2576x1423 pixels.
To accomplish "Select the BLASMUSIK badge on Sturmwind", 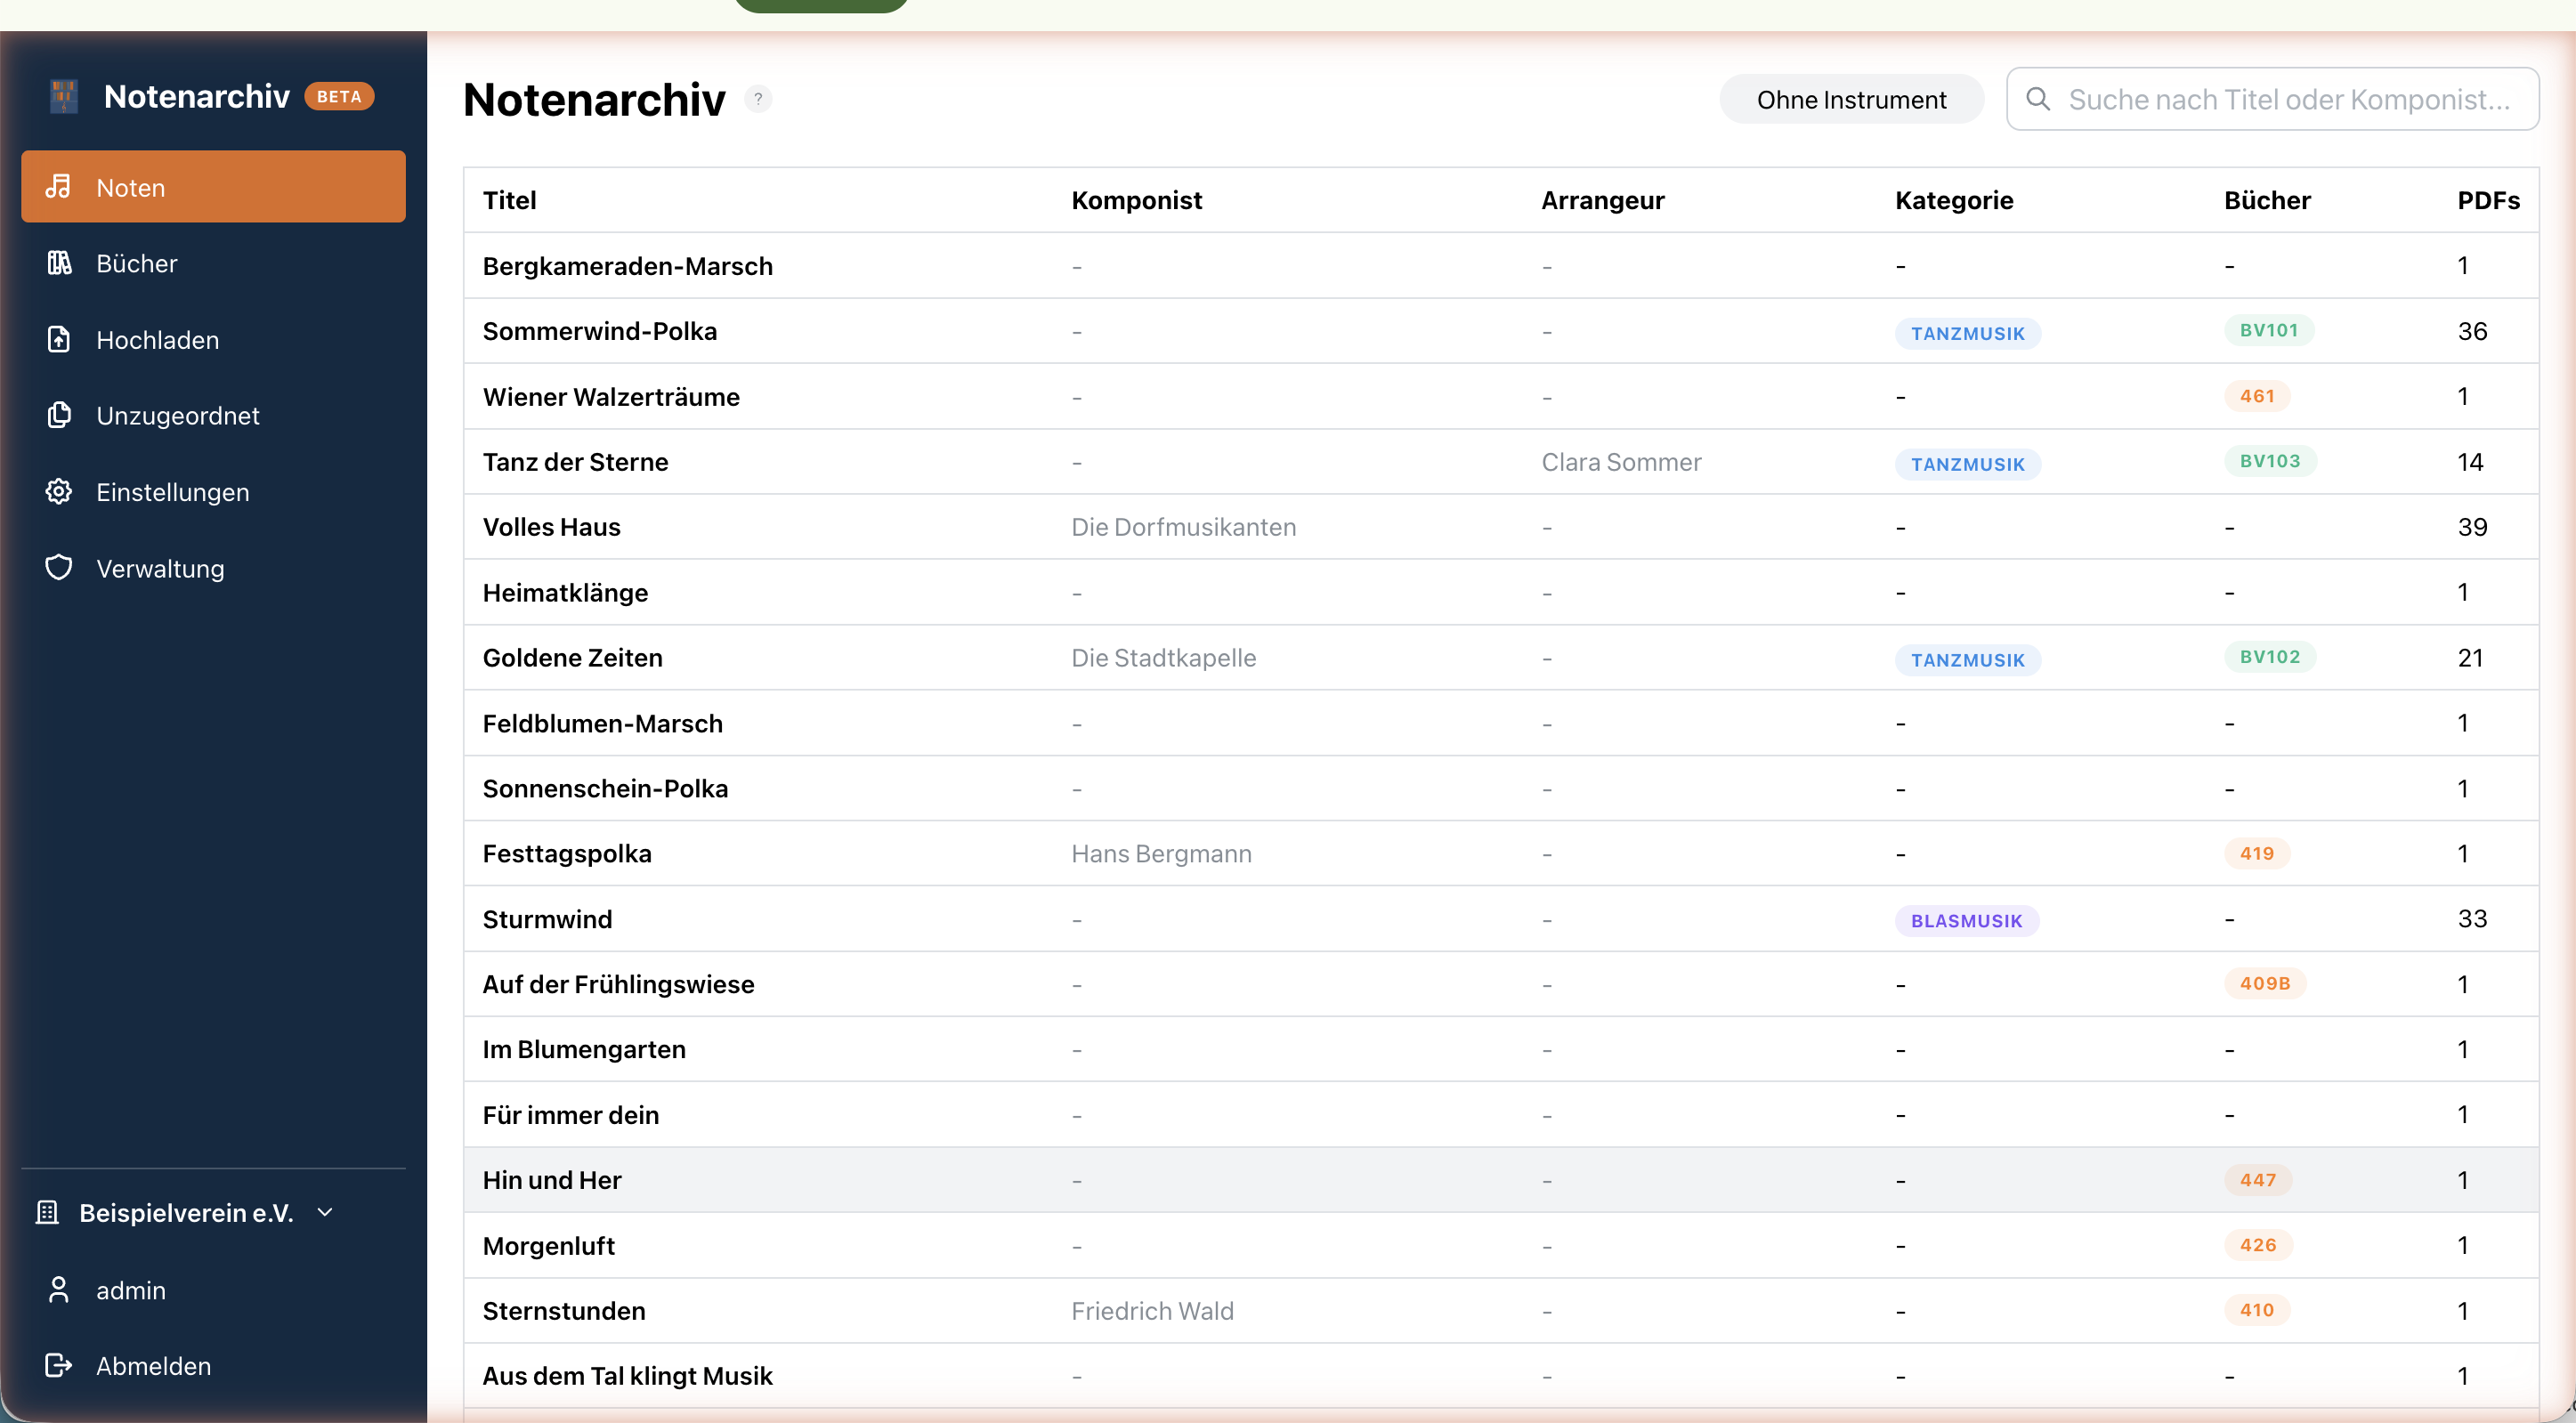I will pyautogui.click(x=1967, y=920).
